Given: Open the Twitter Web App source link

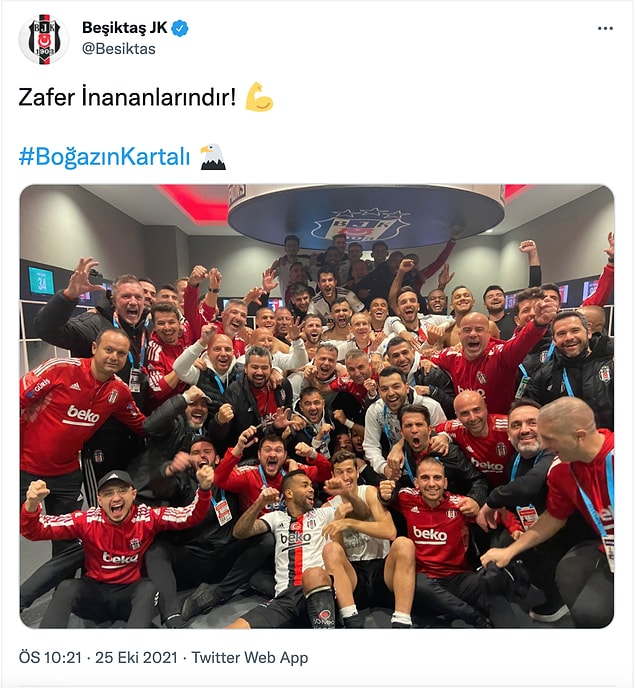Looking at the screenshot, I should (250, 657).
